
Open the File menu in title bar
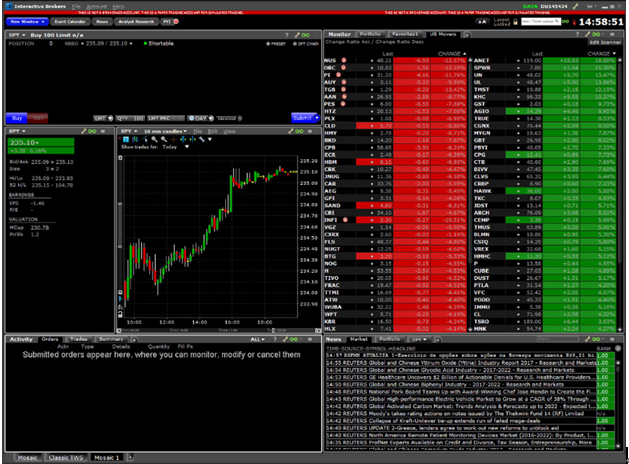76,6
